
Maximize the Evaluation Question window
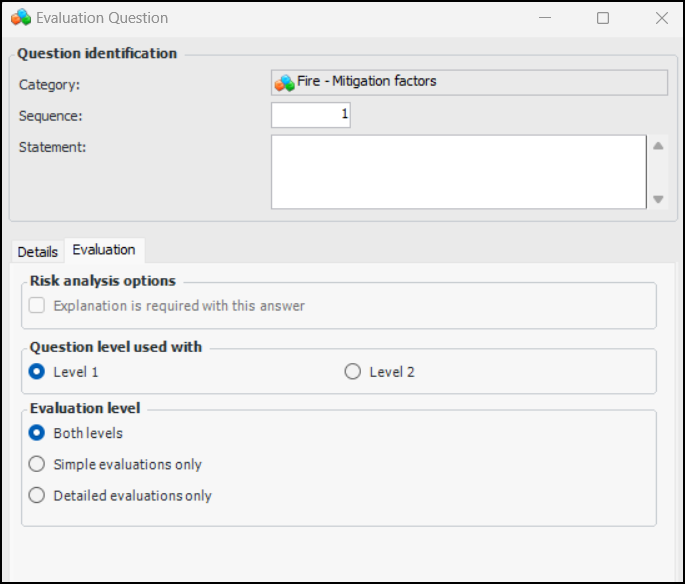[603, 18]
